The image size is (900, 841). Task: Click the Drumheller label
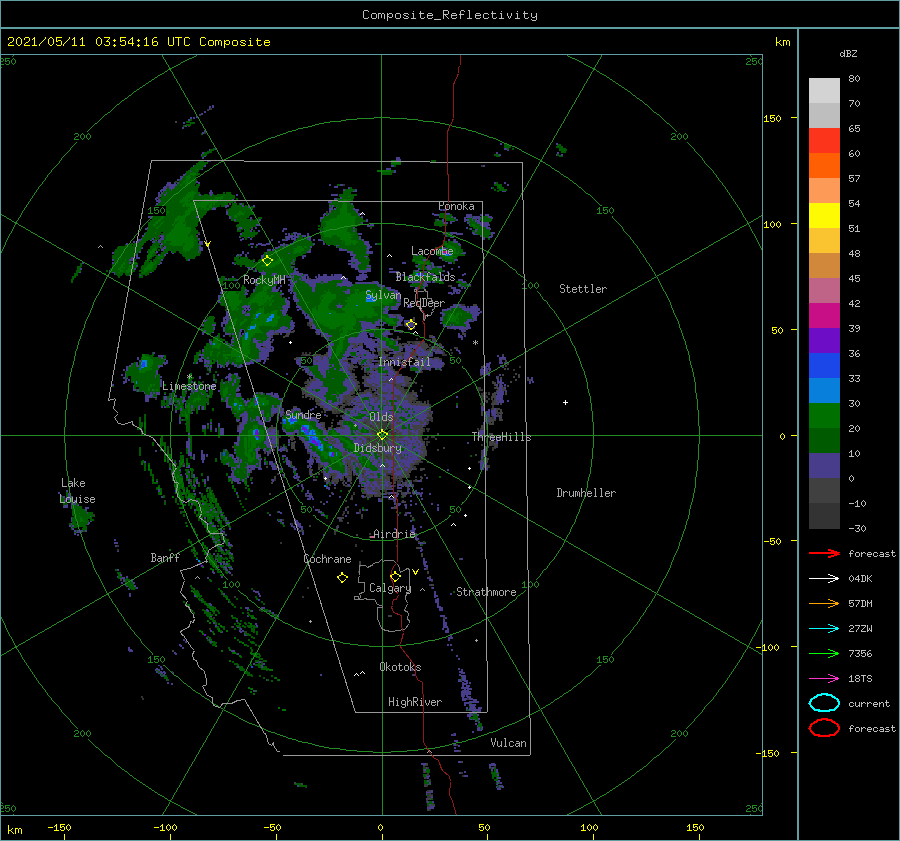pyautogui.click(x=586, y=493)
